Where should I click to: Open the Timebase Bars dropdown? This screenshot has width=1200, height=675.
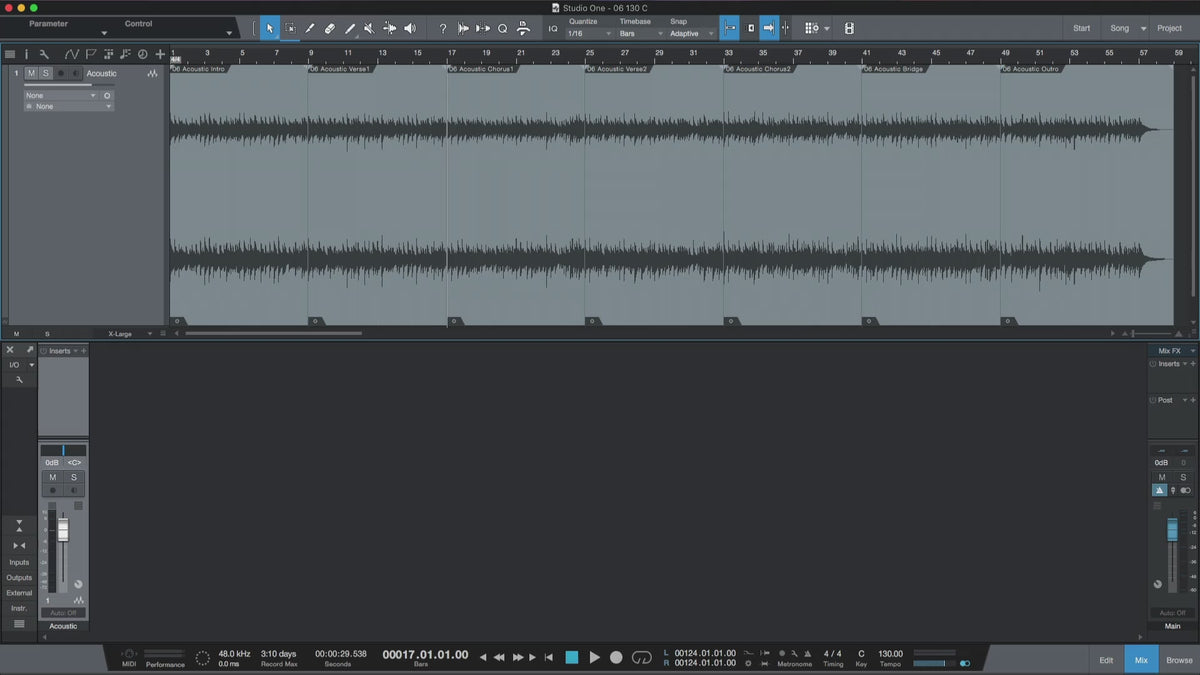(x=640, y=34)
